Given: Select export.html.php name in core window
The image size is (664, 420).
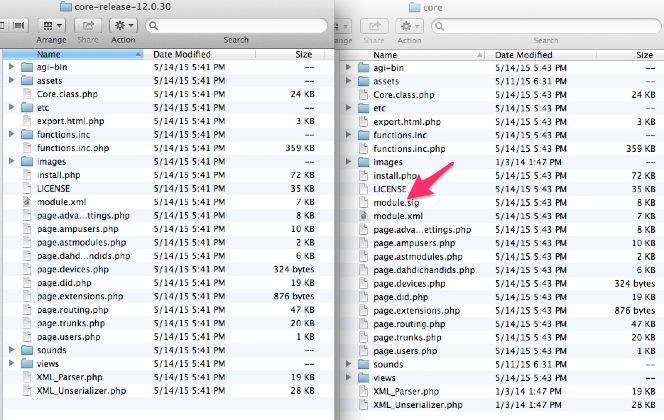Looking at the screenshot, I should point(407,122).
